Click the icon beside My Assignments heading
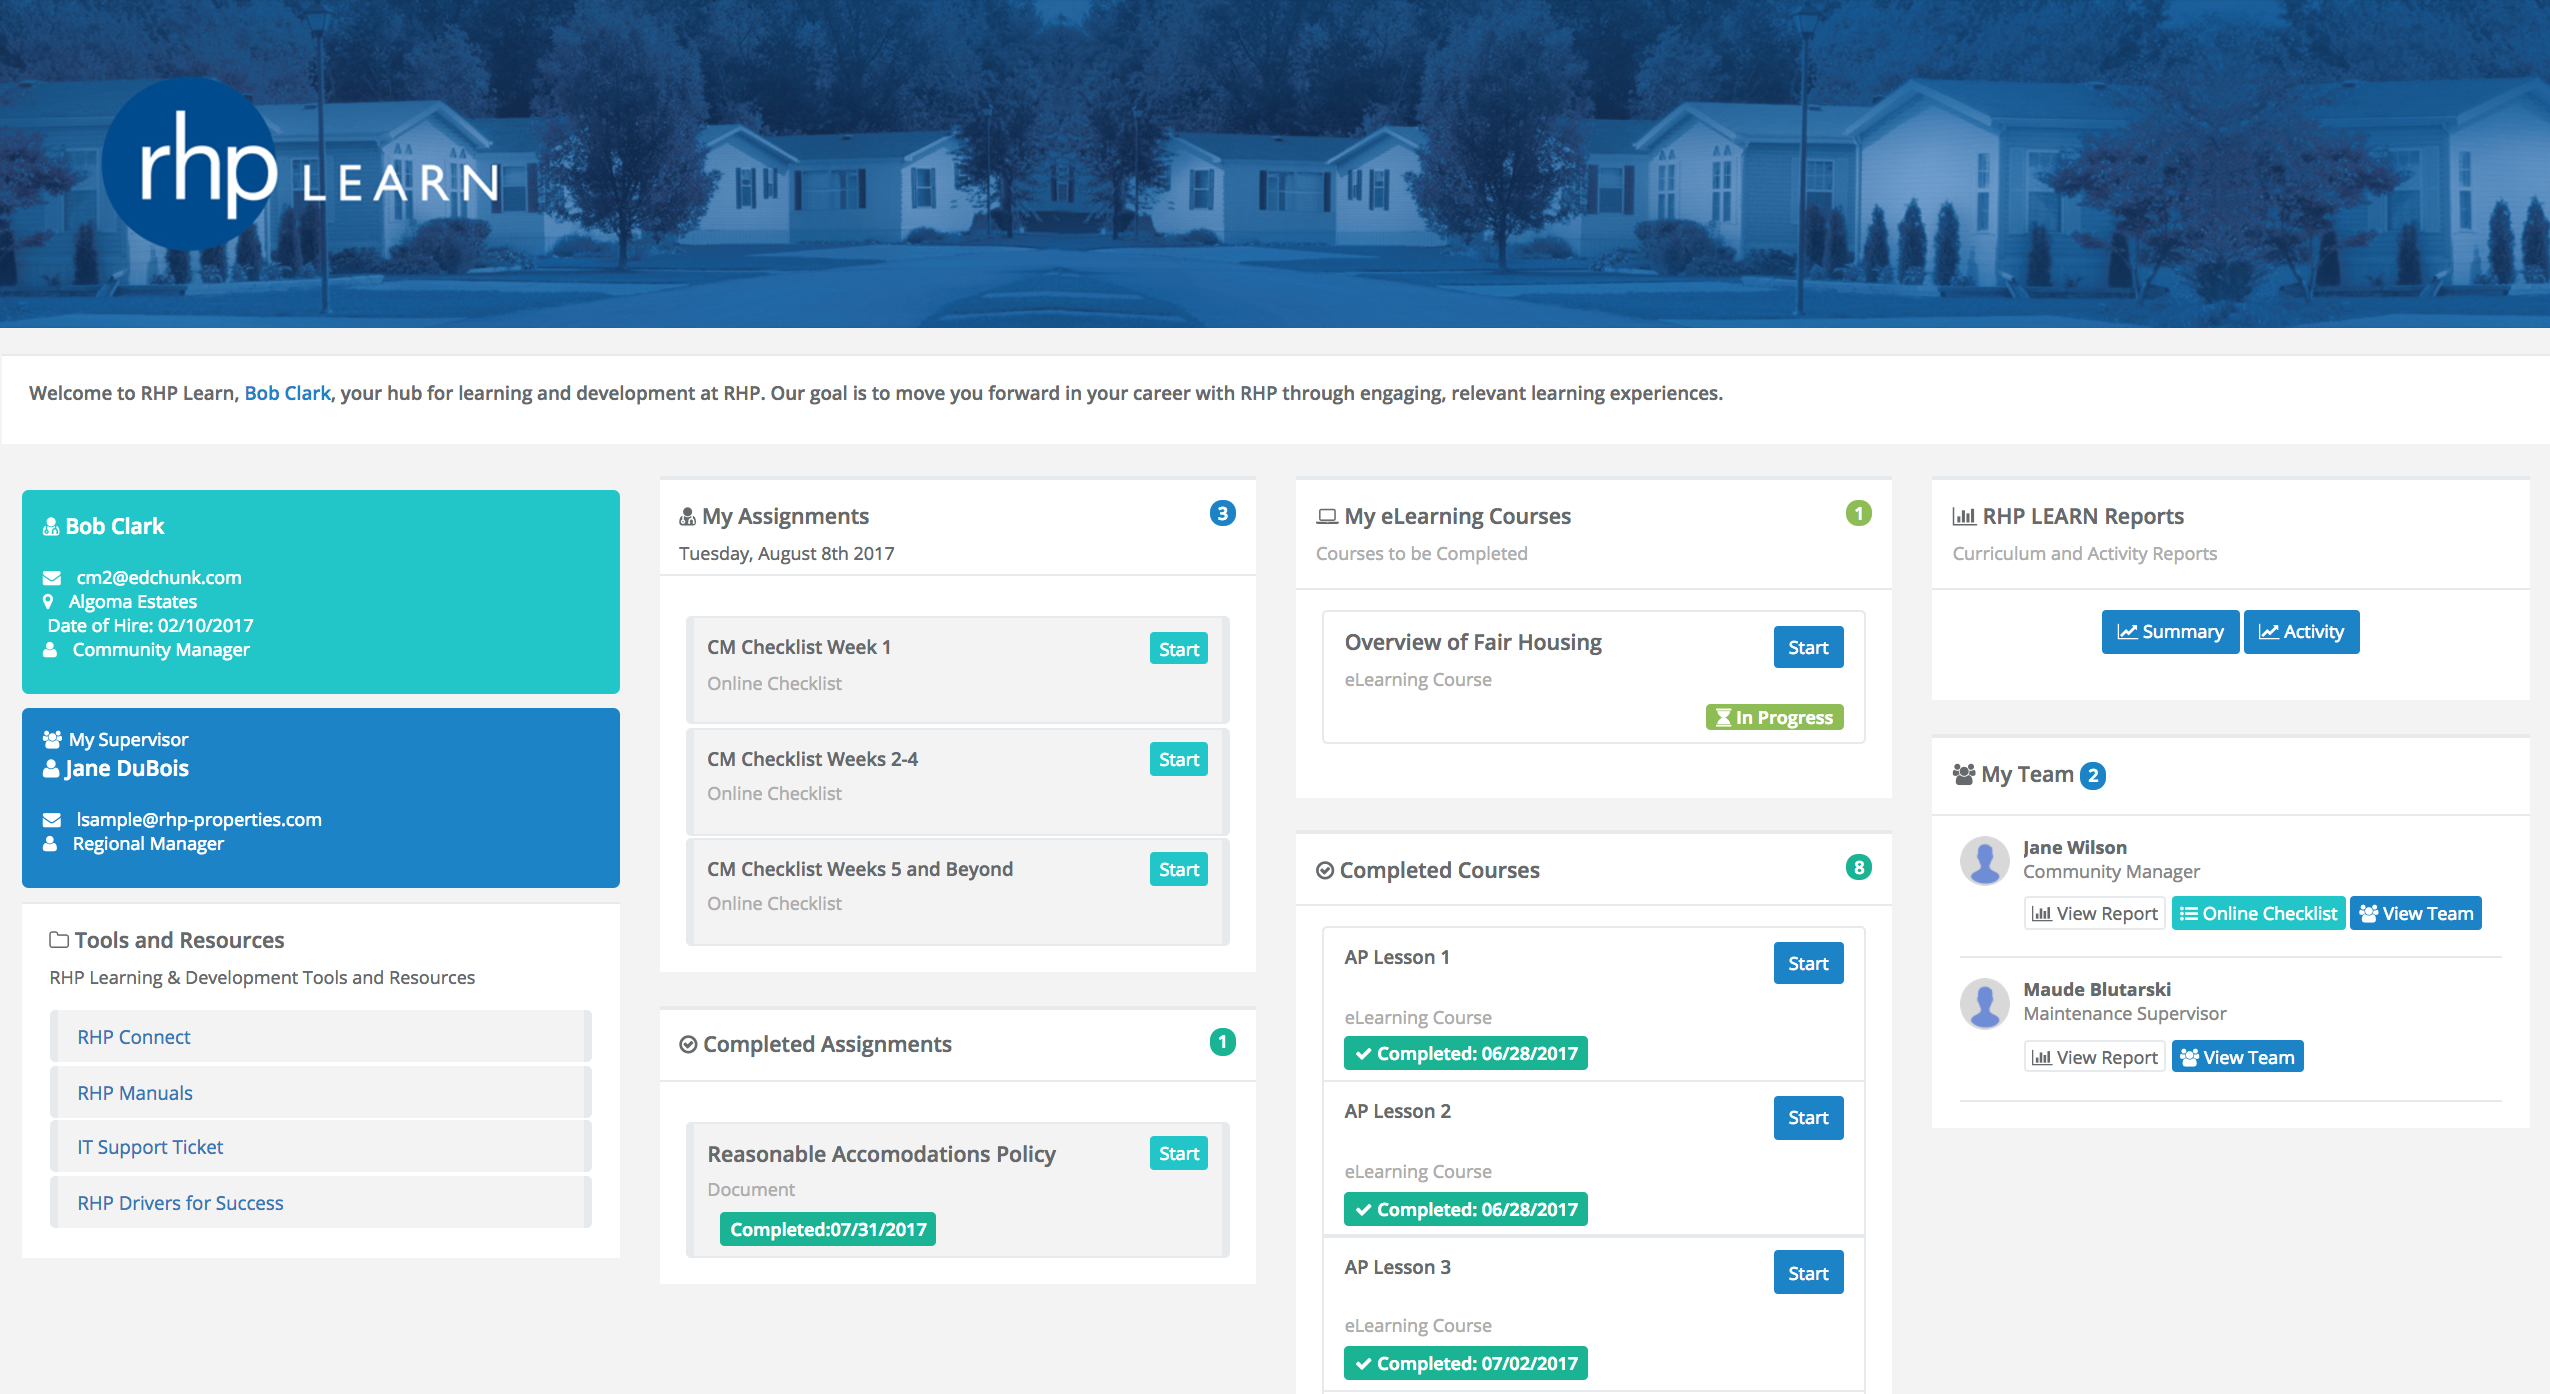 [687, 517]
